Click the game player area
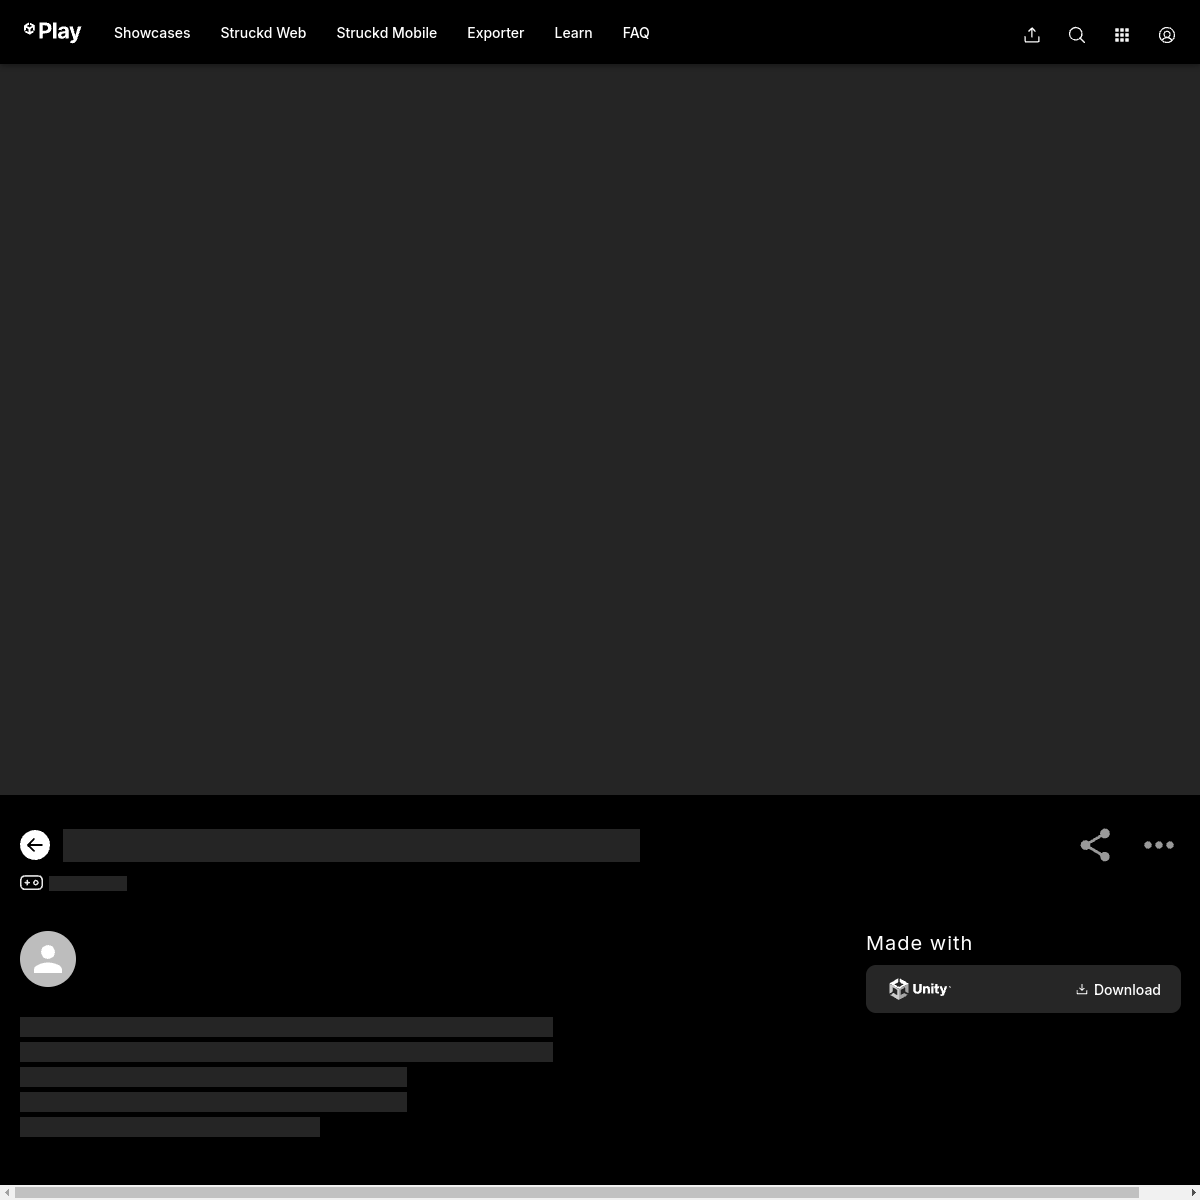 coord(600,430)
